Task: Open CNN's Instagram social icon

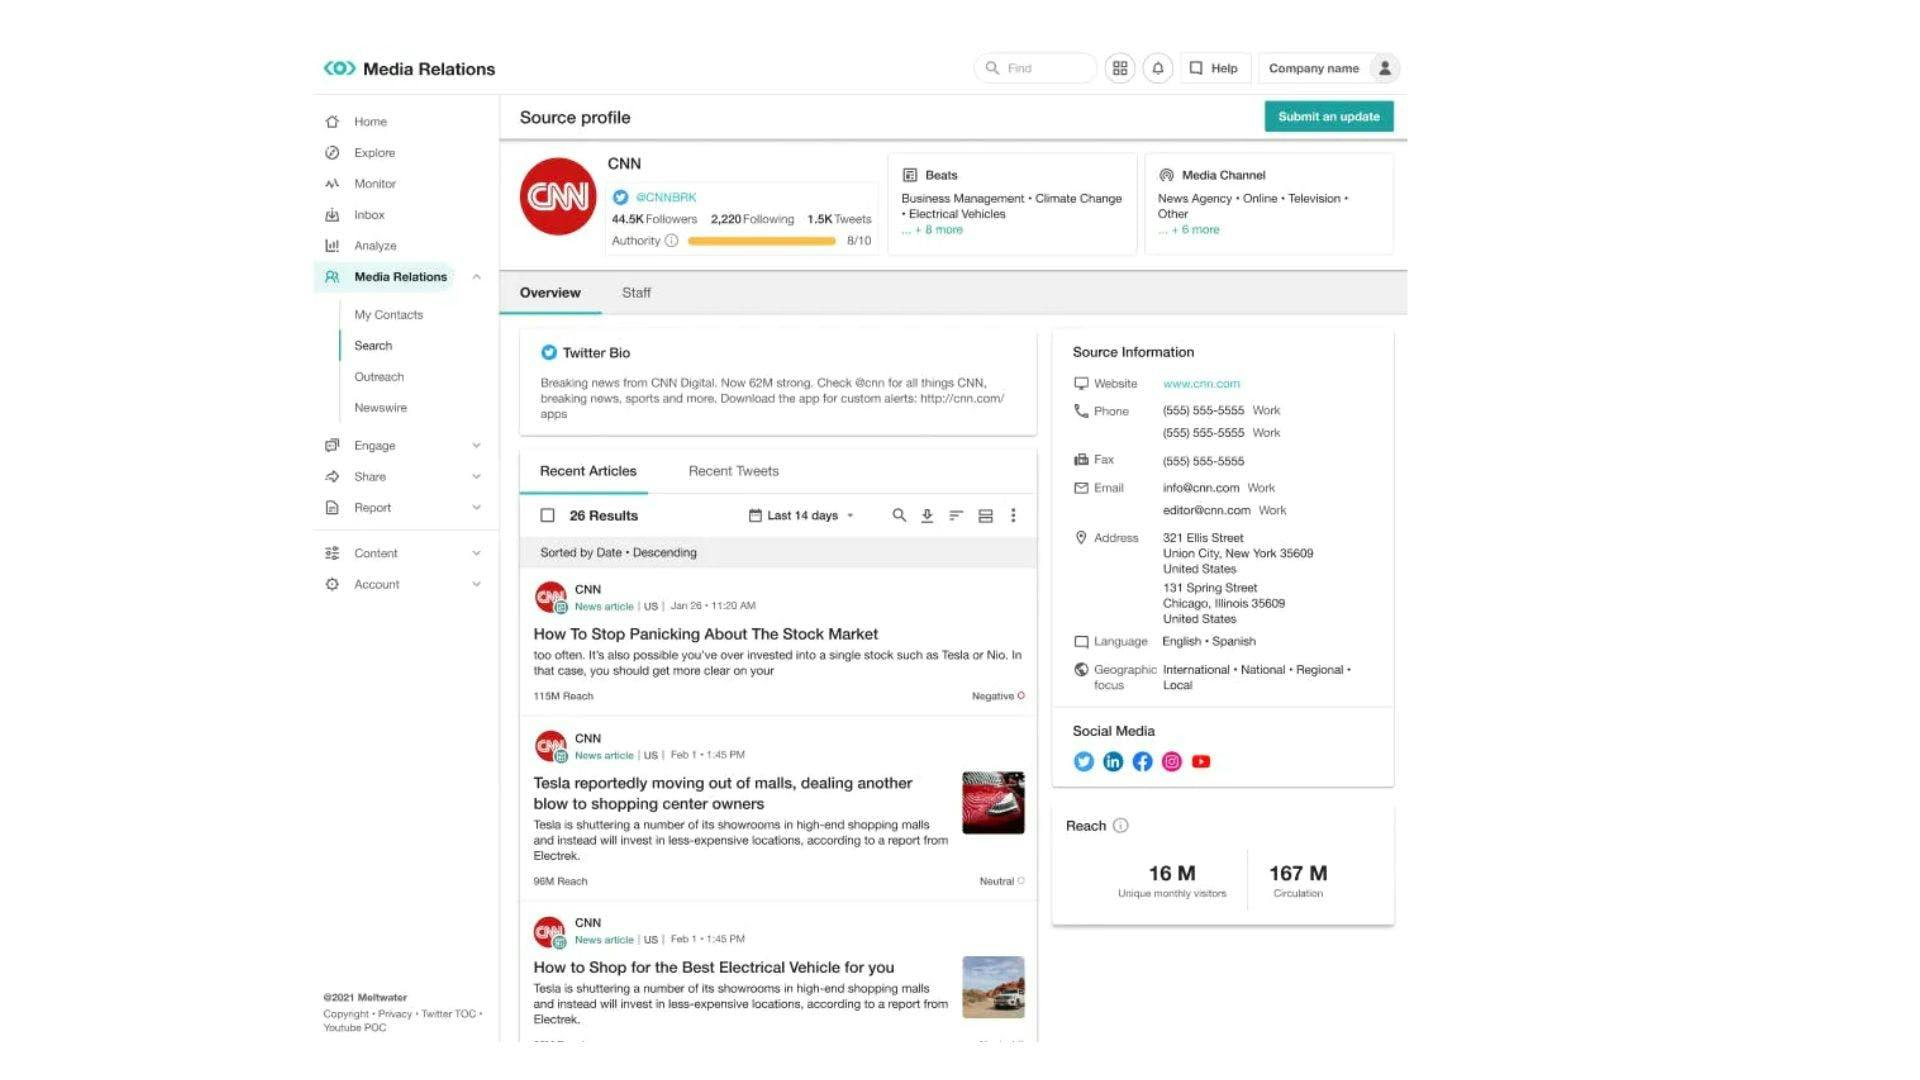Action: 1172,762
